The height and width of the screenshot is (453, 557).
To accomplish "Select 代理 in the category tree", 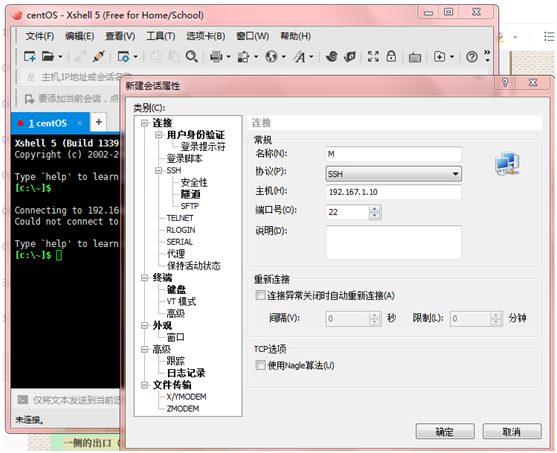I will pos(176,254).
